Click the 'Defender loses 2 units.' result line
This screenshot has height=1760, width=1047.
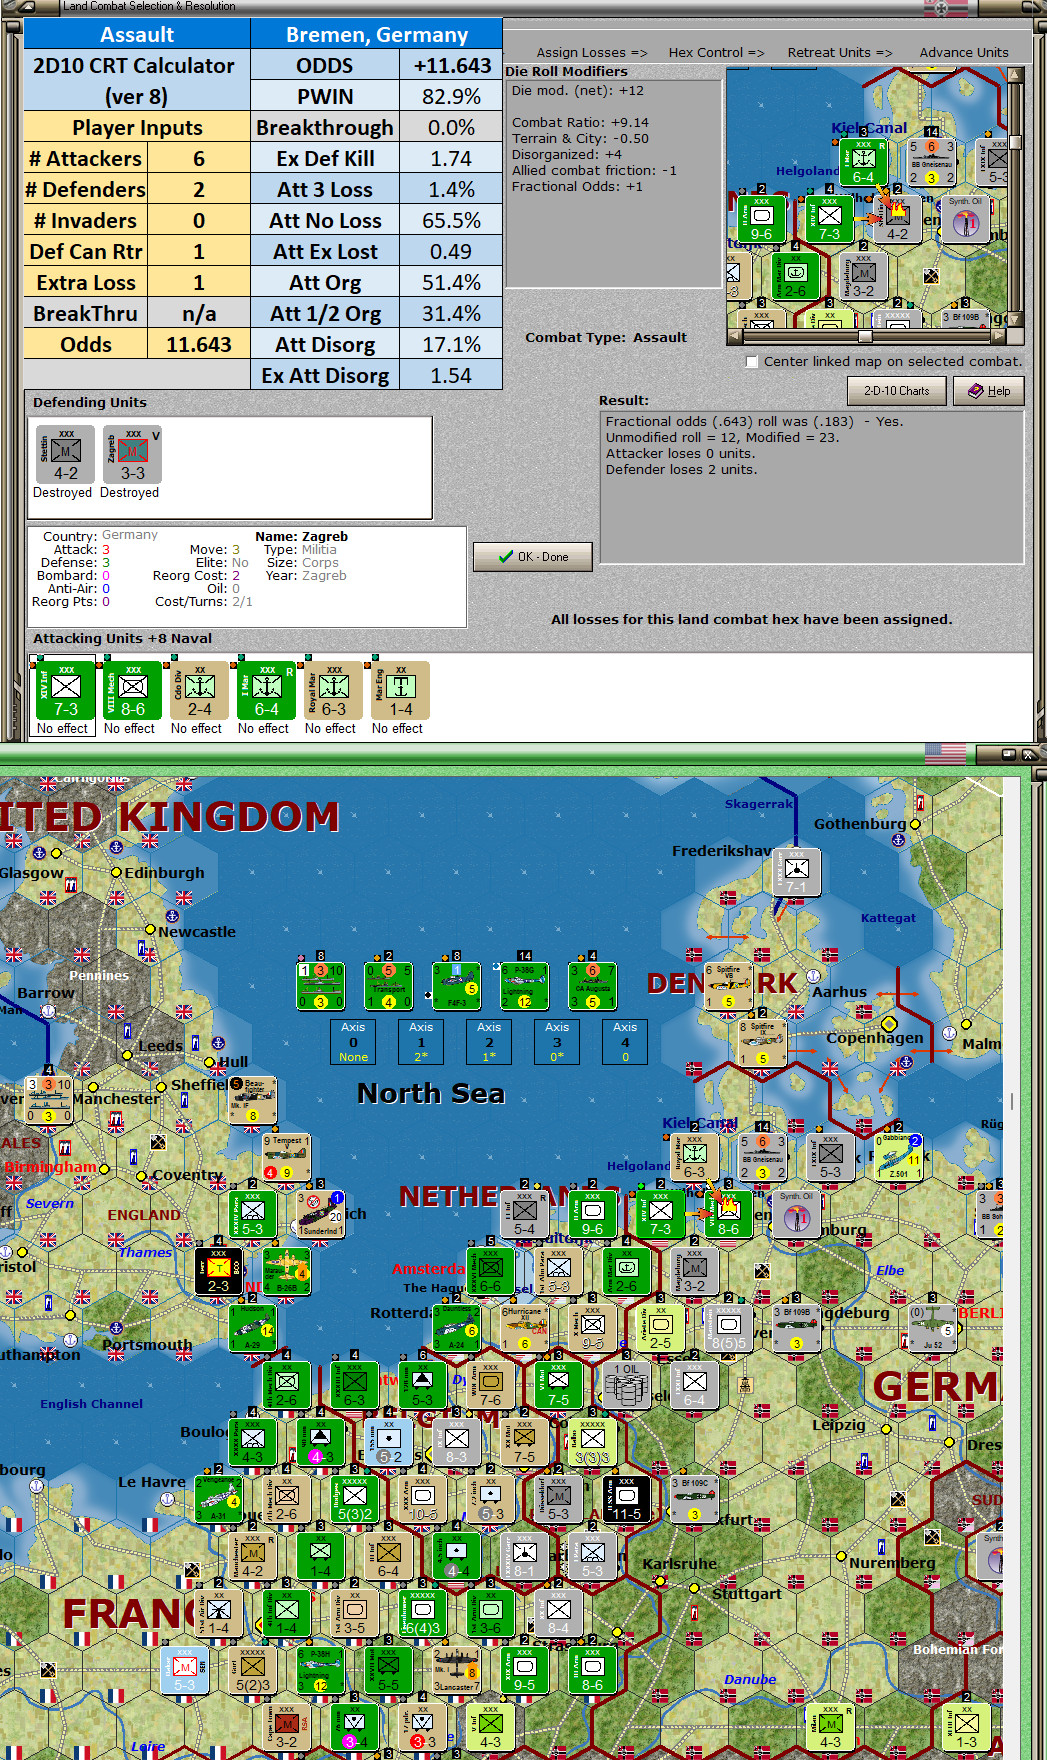[x=681, y=470]
